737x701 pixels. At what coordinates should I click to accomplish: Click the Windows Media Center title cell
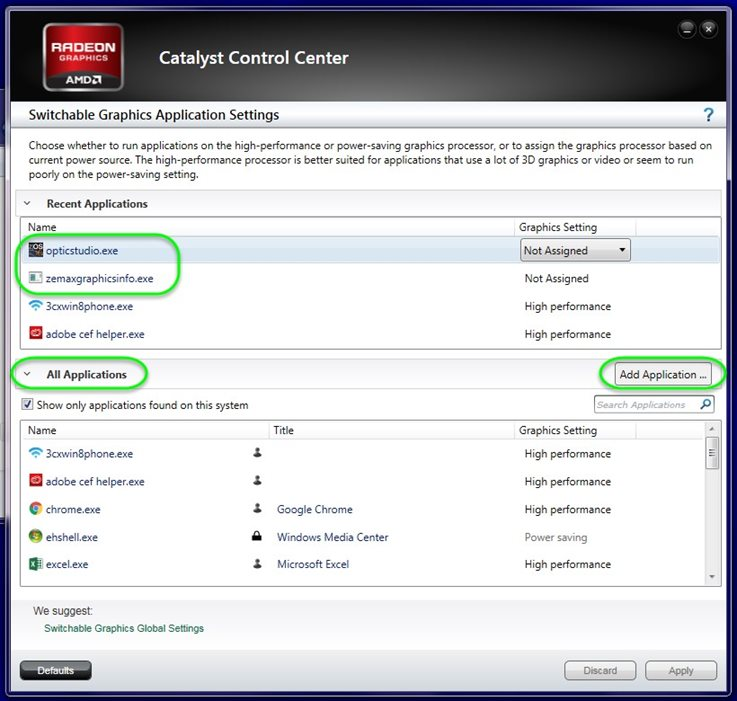coord(332,537)
